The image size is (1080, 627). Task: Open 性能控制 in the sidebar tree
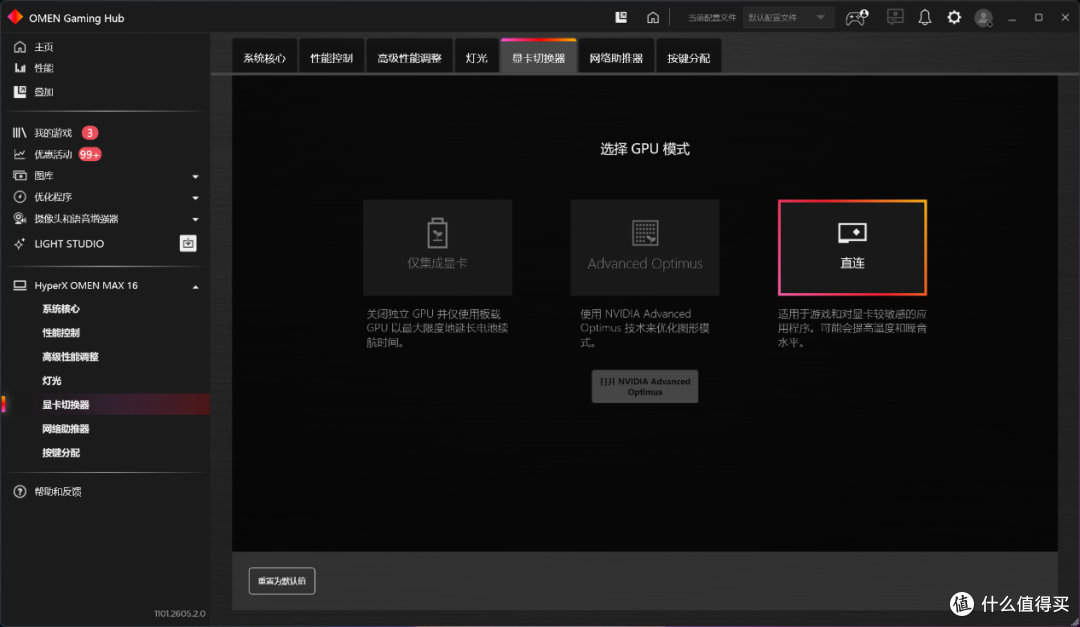61,333
